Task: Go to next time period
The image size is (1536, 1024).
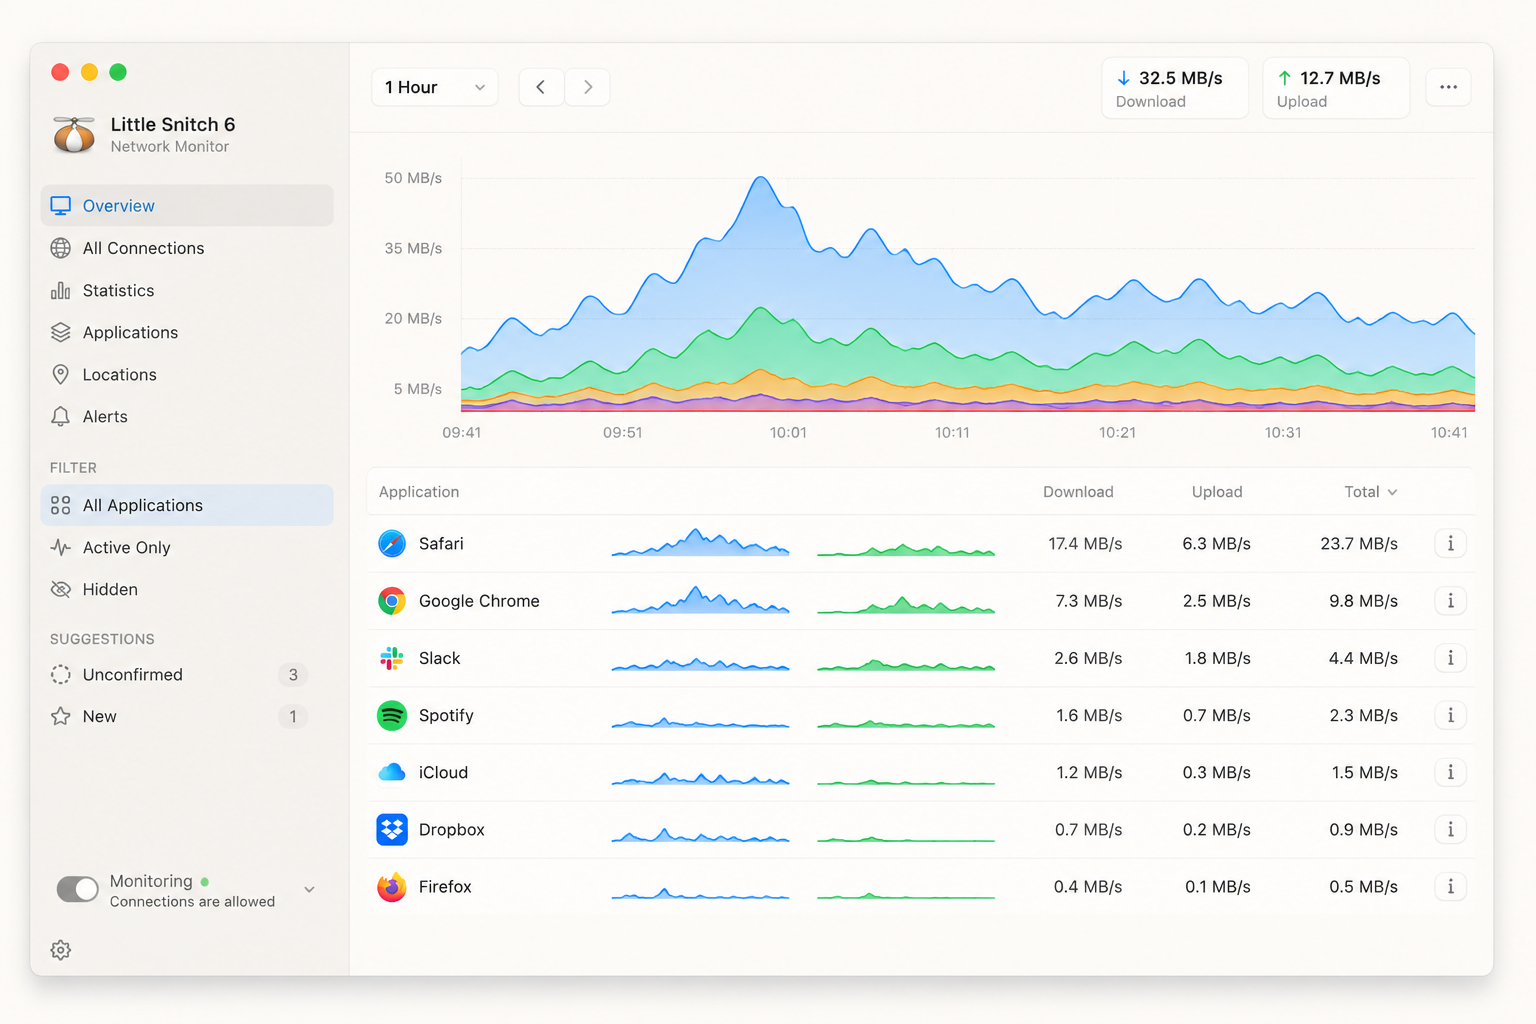Action: coord(588,87)
